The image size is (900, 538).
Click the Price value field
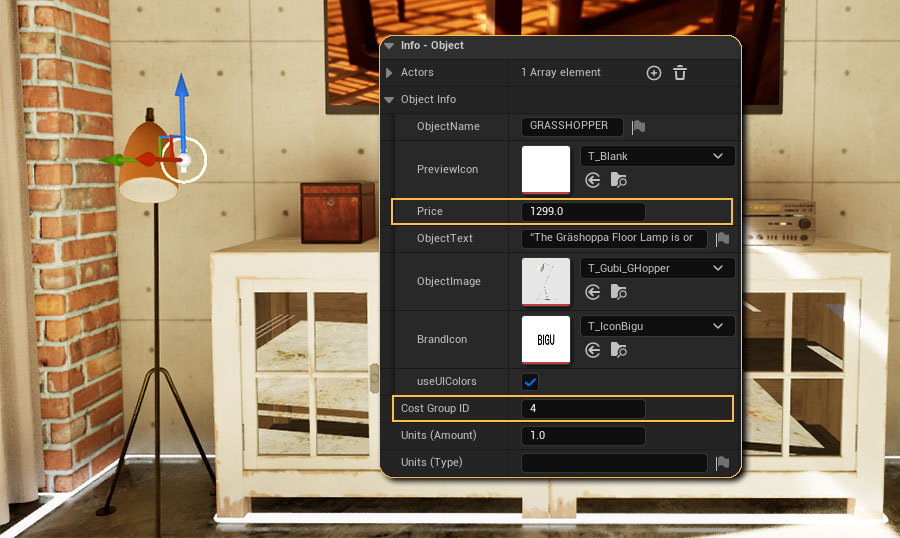point(583,212)
